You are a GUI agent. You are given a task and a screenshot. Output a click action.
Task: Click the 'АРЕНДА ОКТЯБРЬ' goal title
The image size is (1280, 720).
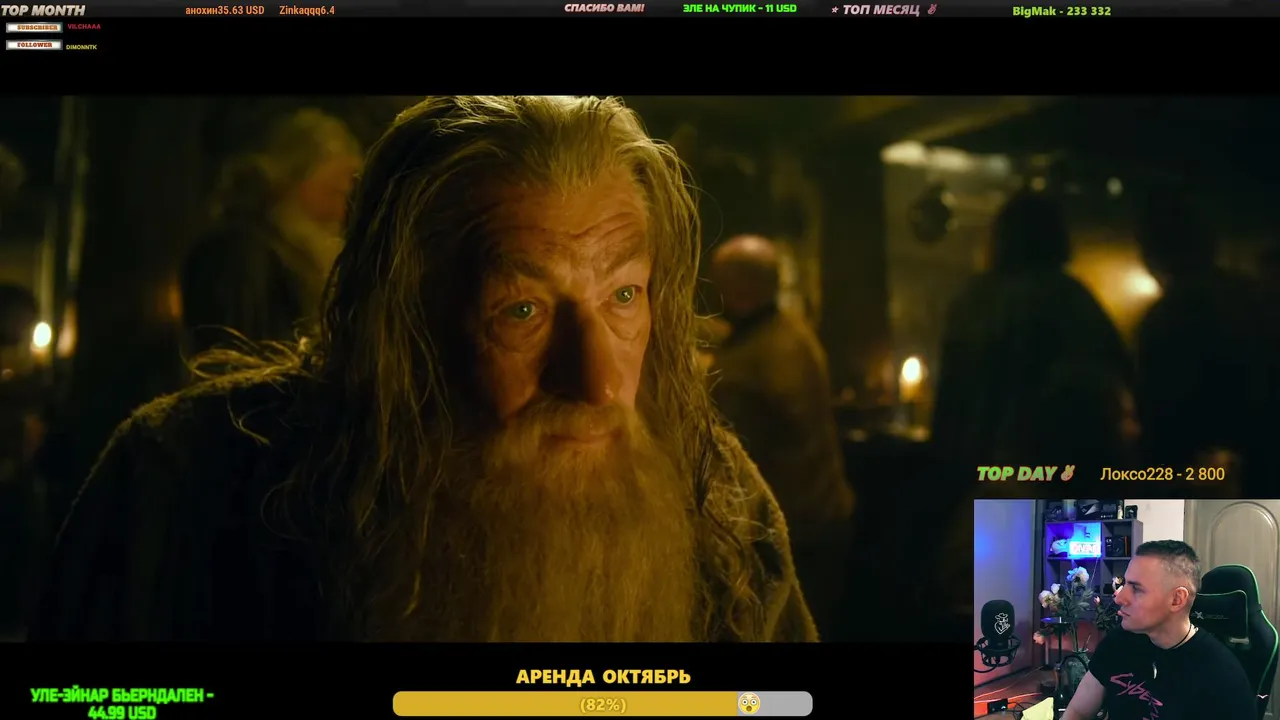[603, 677]
